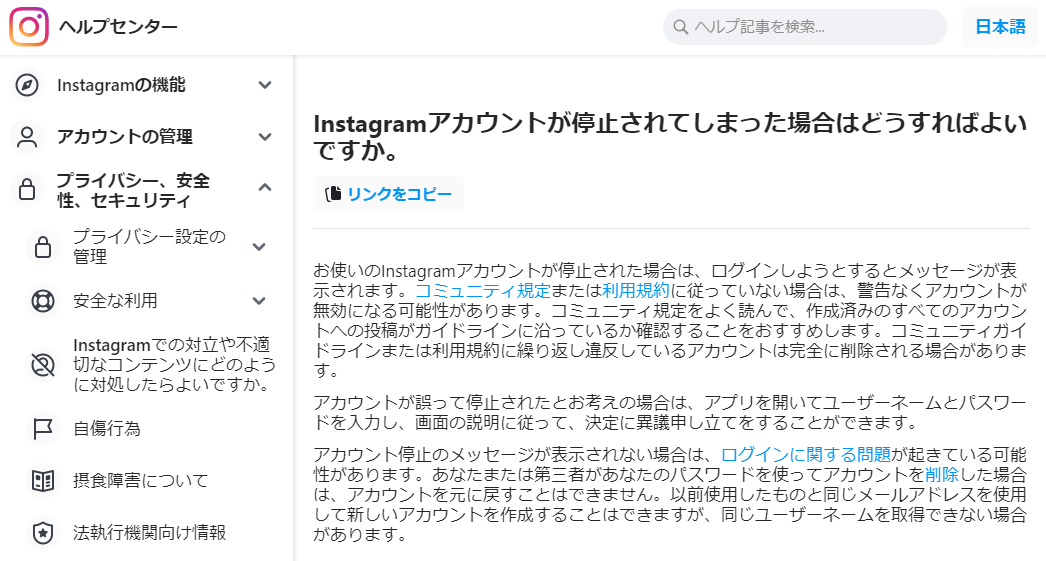Open the Instagramの機能 menu item
The width and height of the screenshot is (1046, 561).
coord(121,85)
